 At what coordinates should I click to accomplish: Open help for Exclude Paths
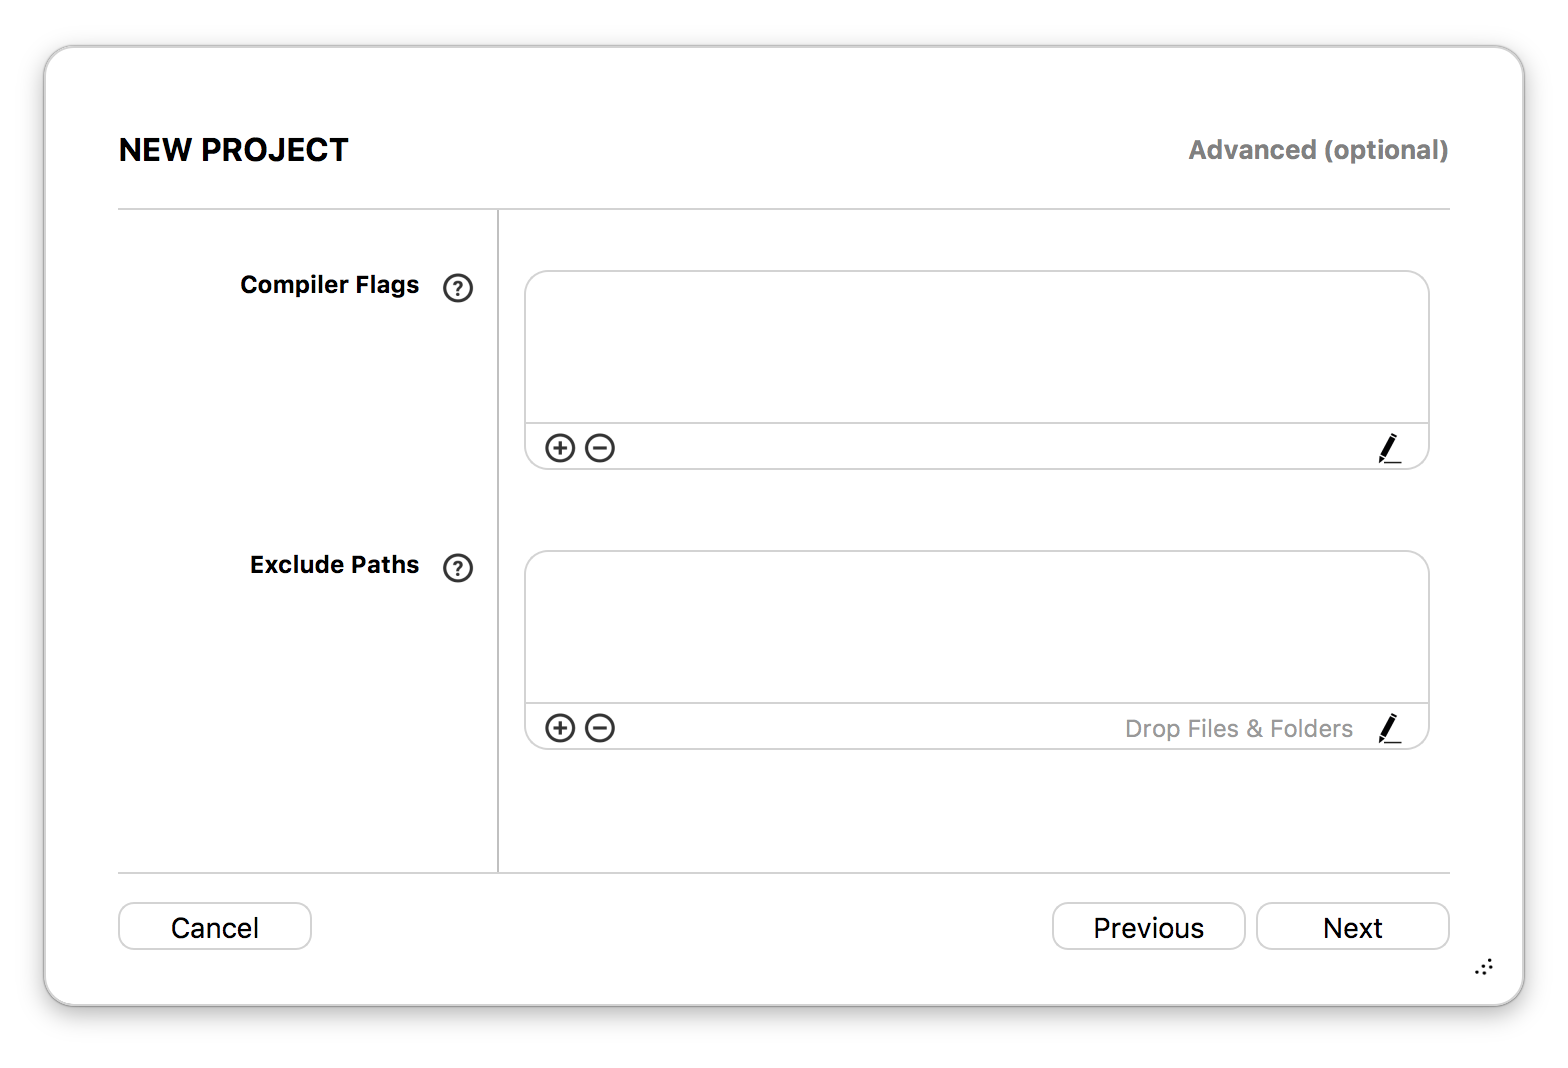458,568
